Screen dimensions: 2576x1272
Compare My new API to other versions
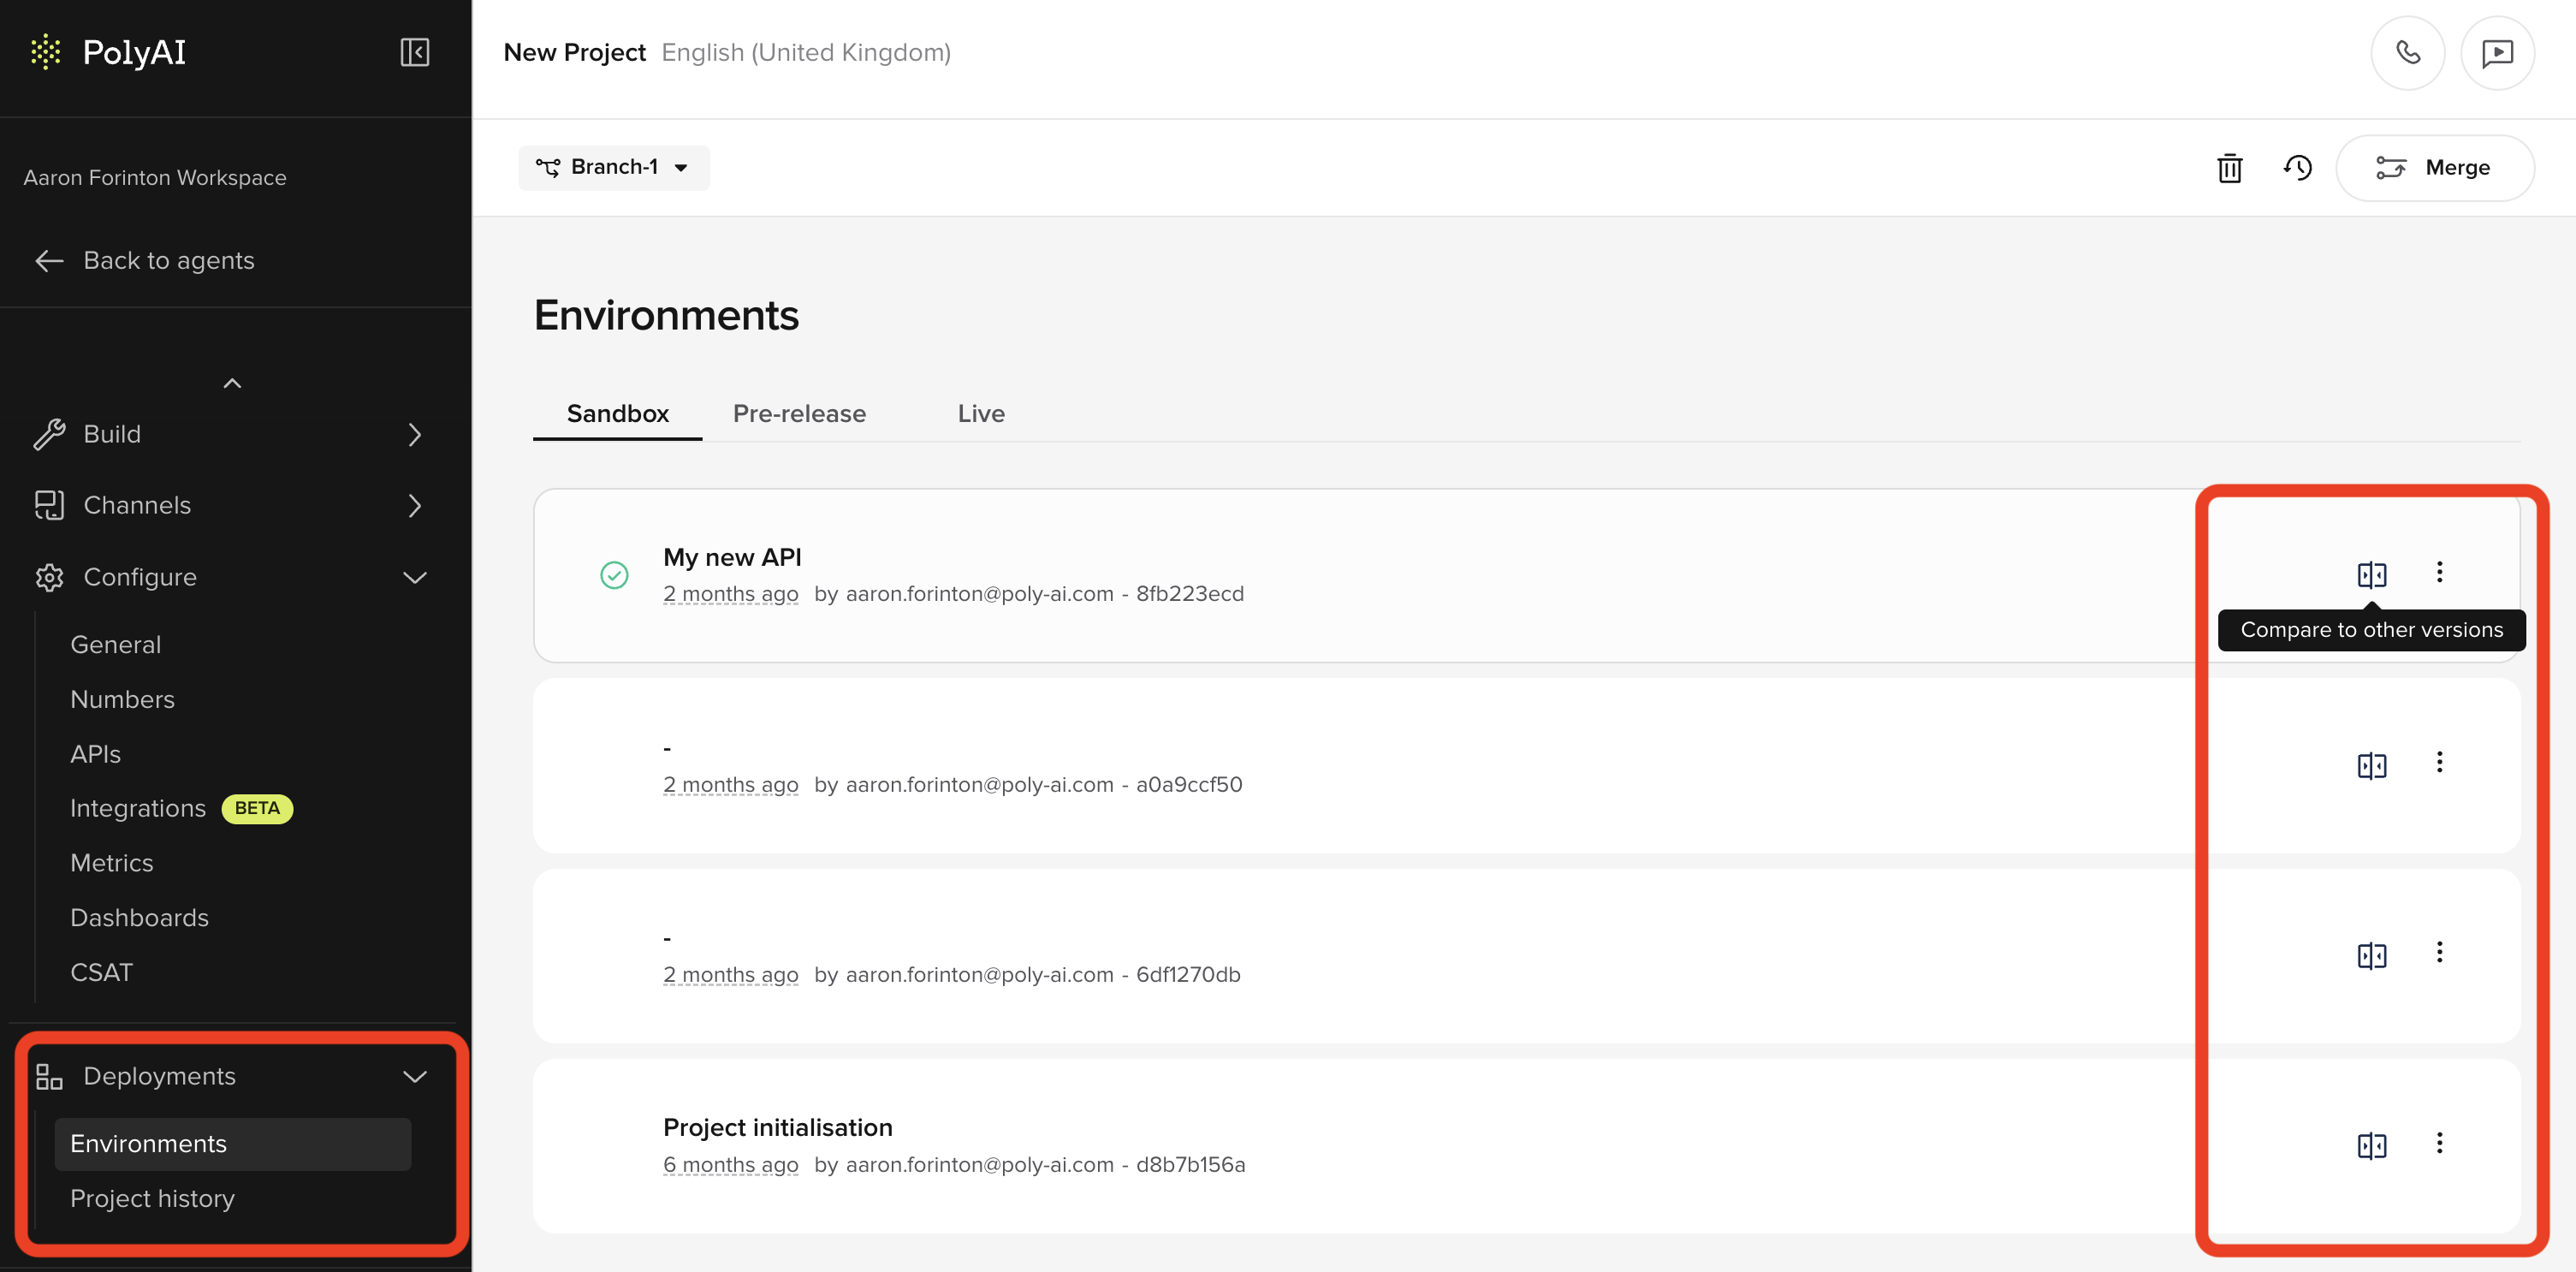tap(2371, 574)
